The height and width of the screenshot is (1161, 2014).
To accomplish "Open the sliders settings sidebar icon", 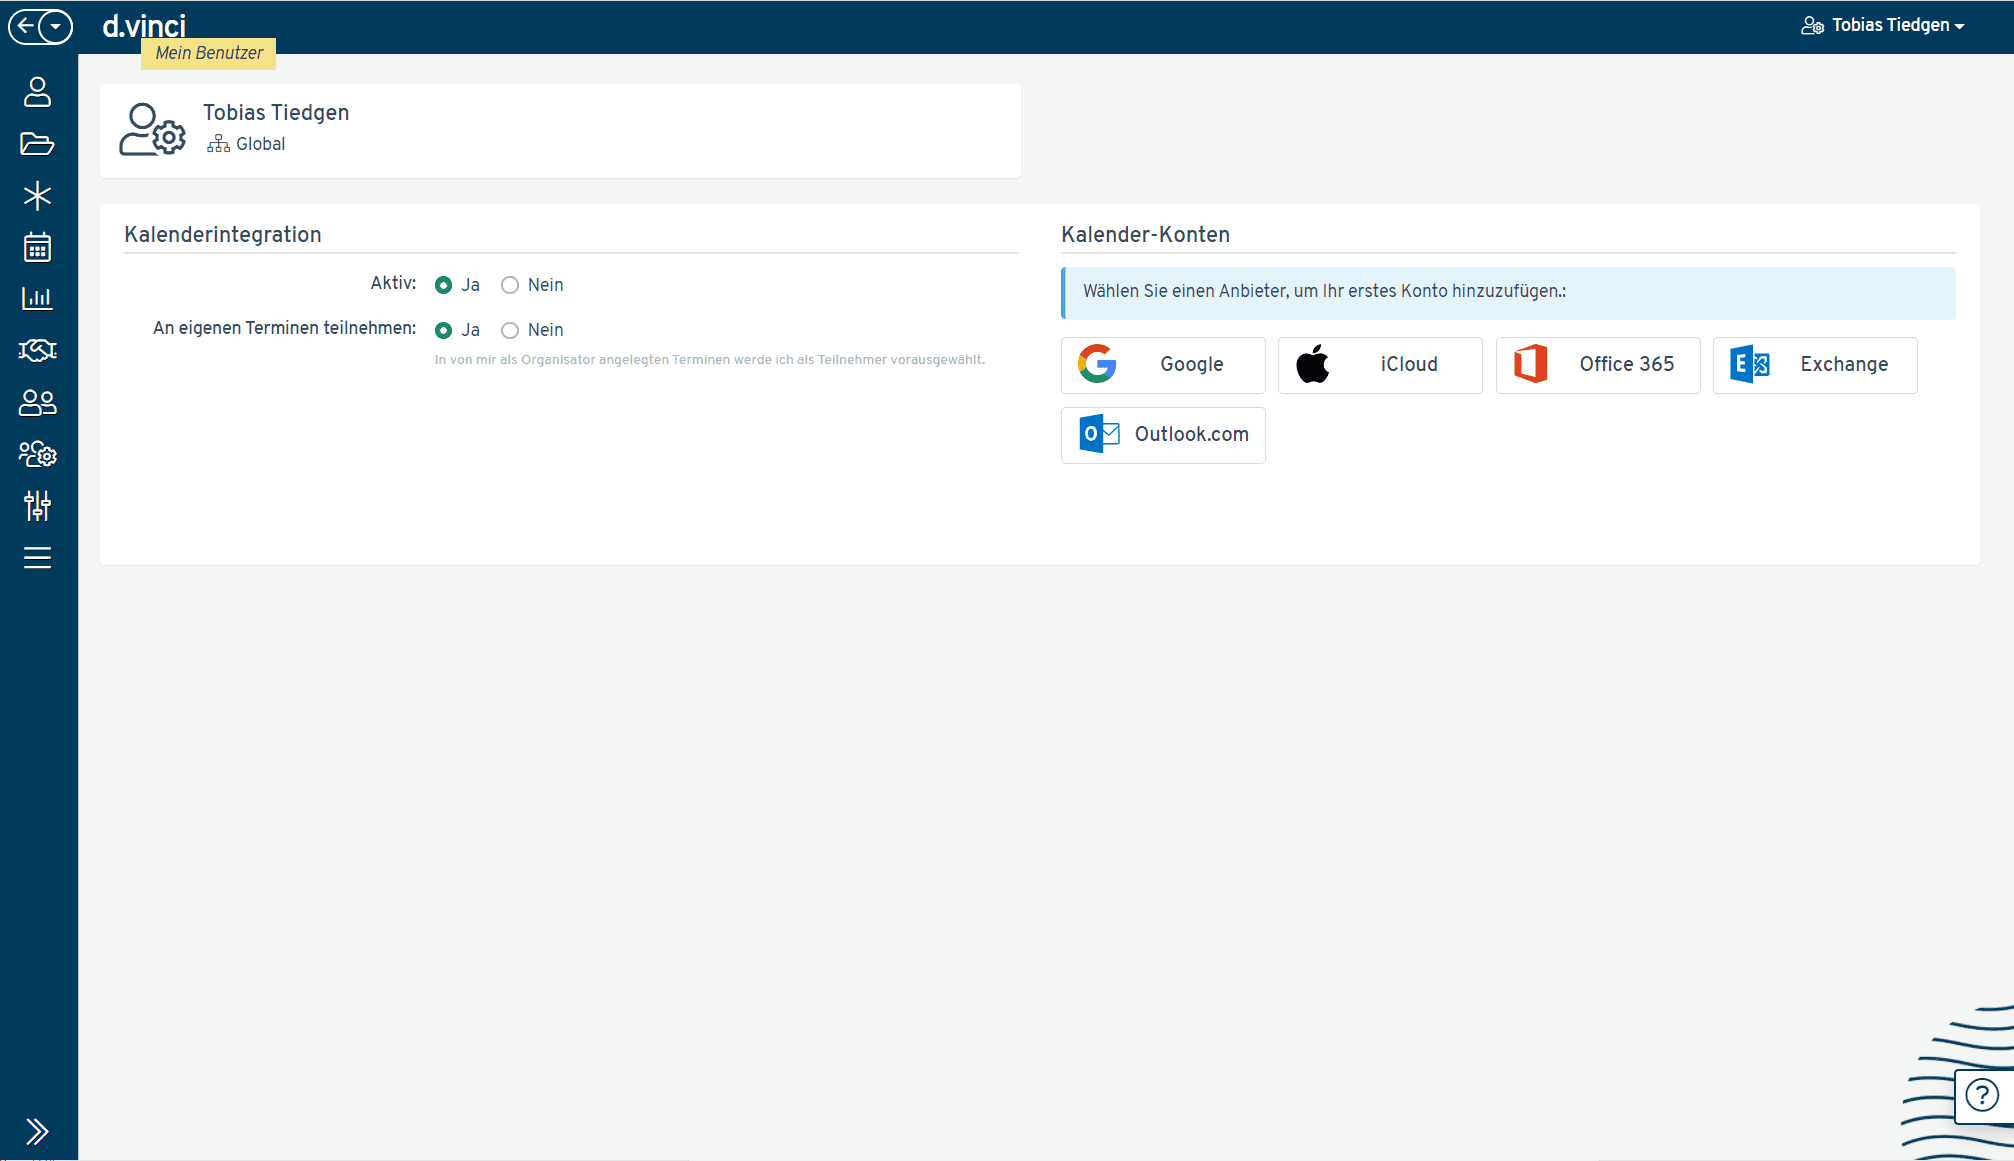I will 37,506.
